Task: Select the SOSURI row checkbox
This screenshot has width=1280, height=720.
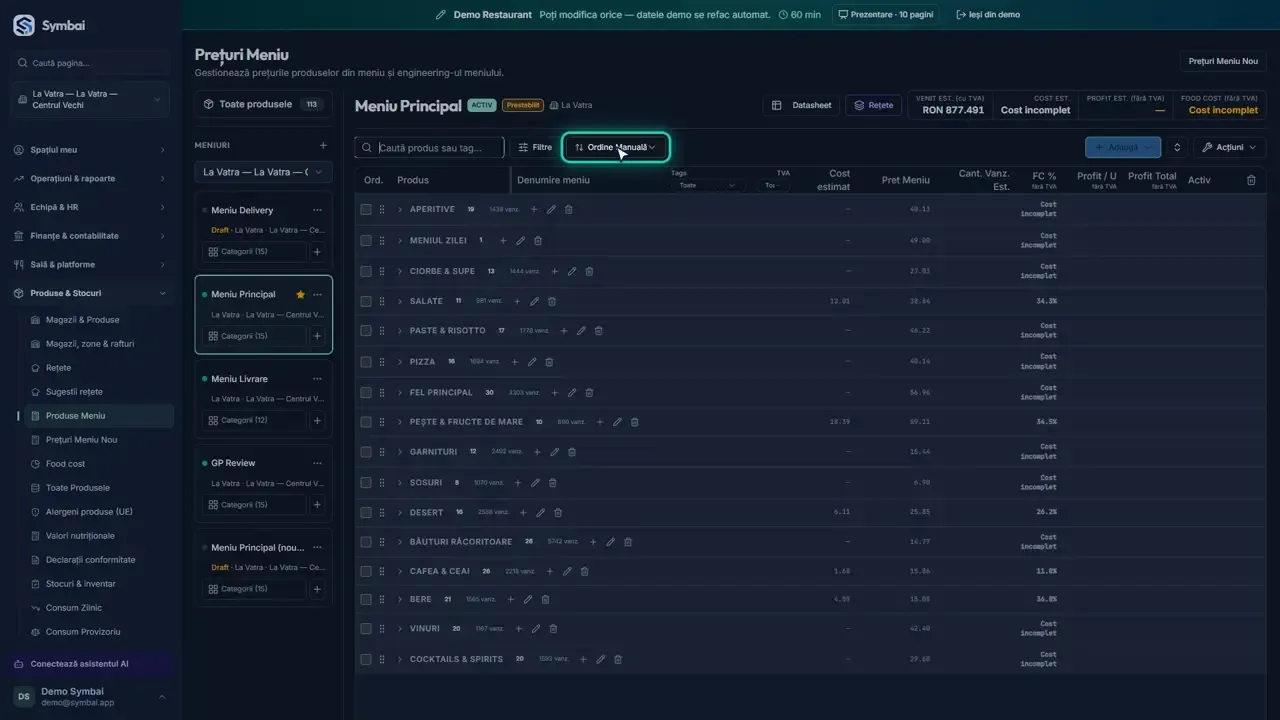Action: tap(366, 483)
